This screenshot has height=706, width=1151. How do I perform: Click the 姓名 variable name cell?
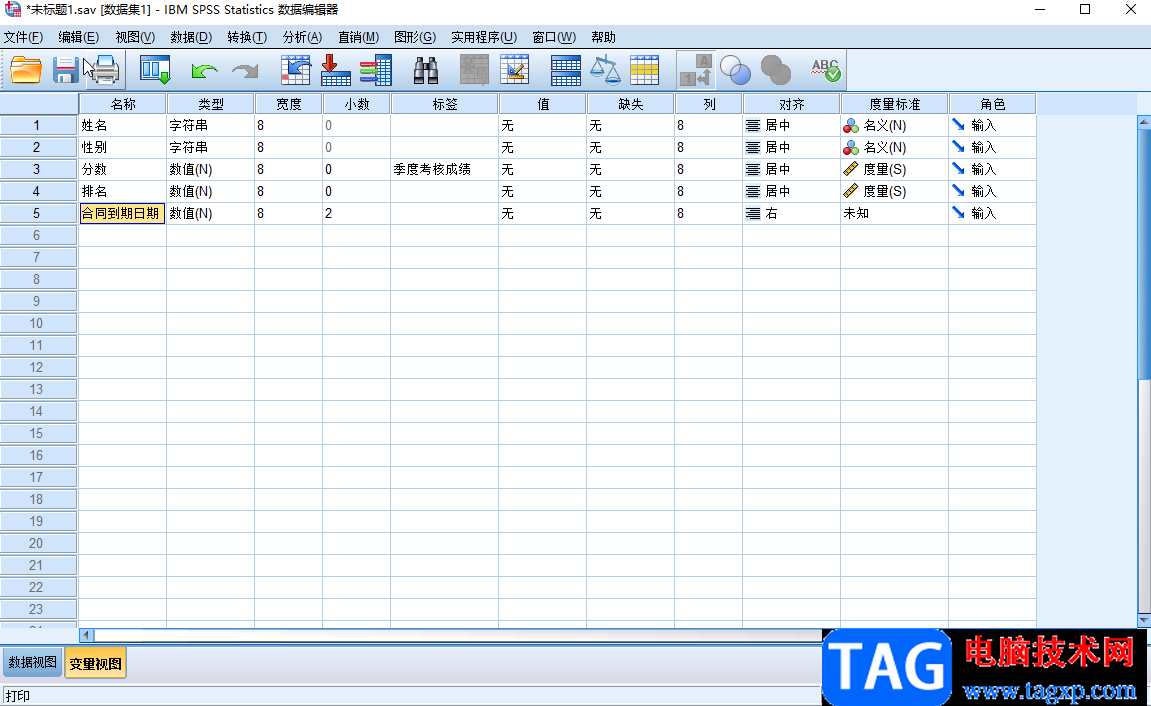123,125
